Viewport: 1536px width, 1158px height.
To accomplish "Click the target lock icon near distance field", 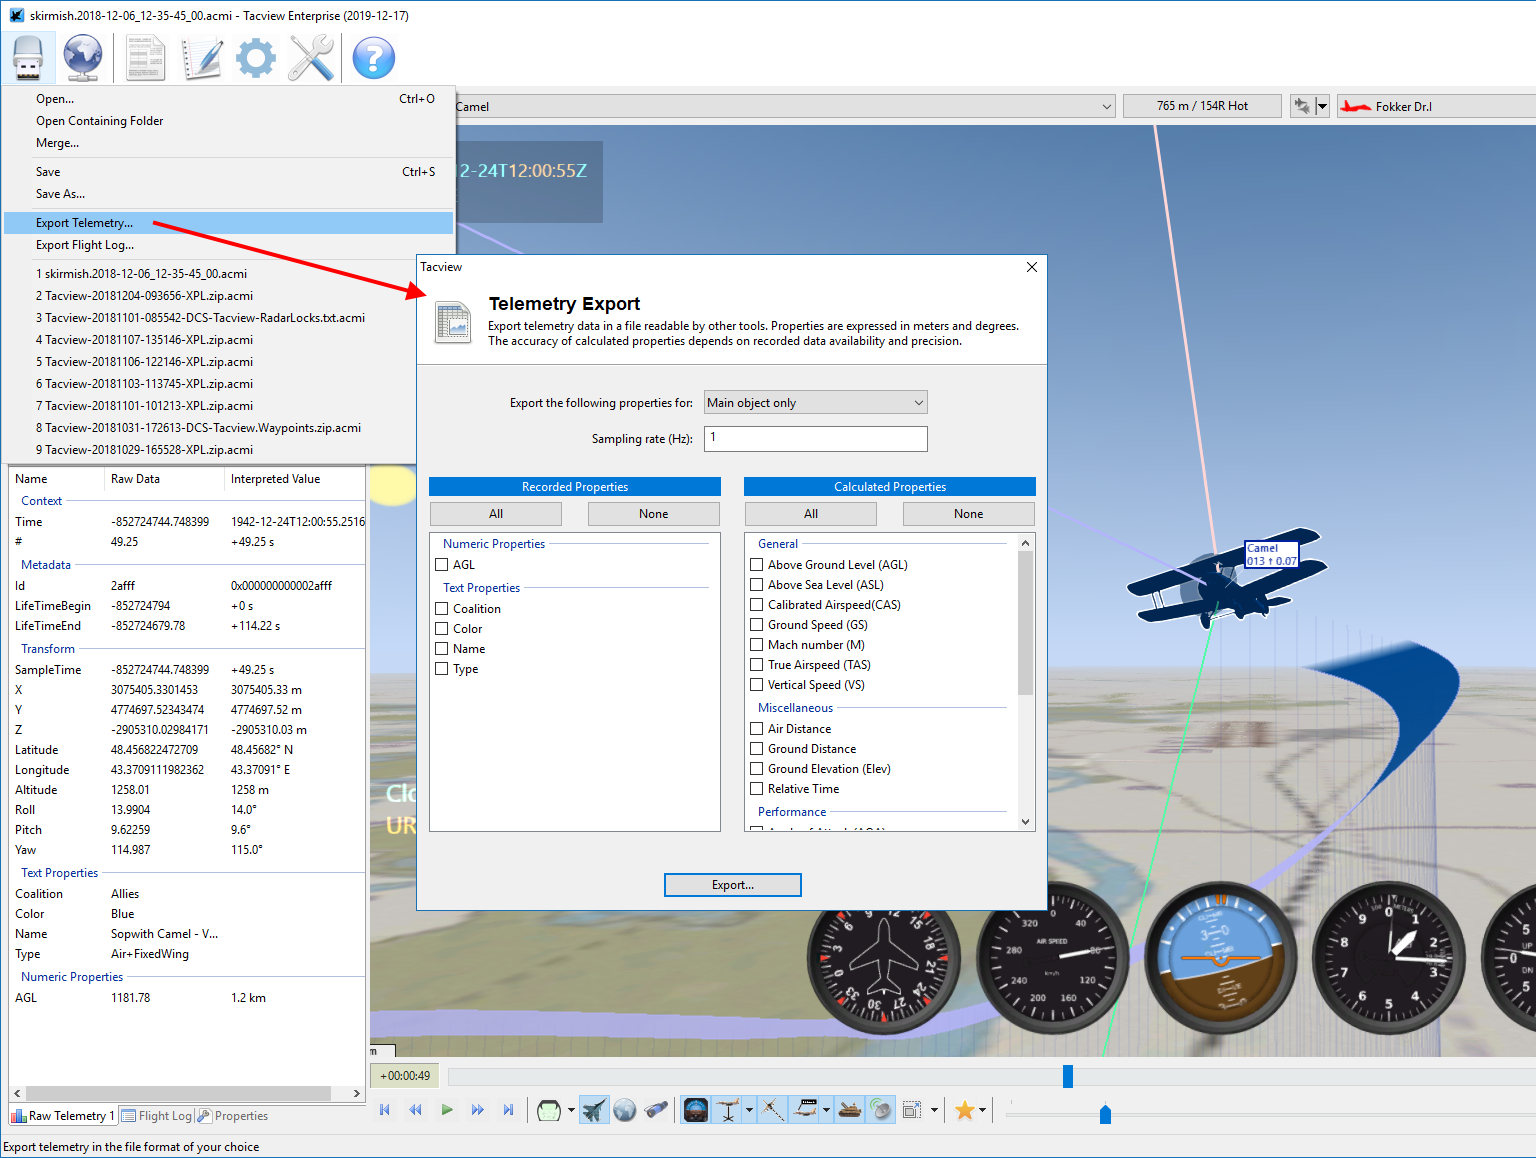I will [x=1302, y=106].
